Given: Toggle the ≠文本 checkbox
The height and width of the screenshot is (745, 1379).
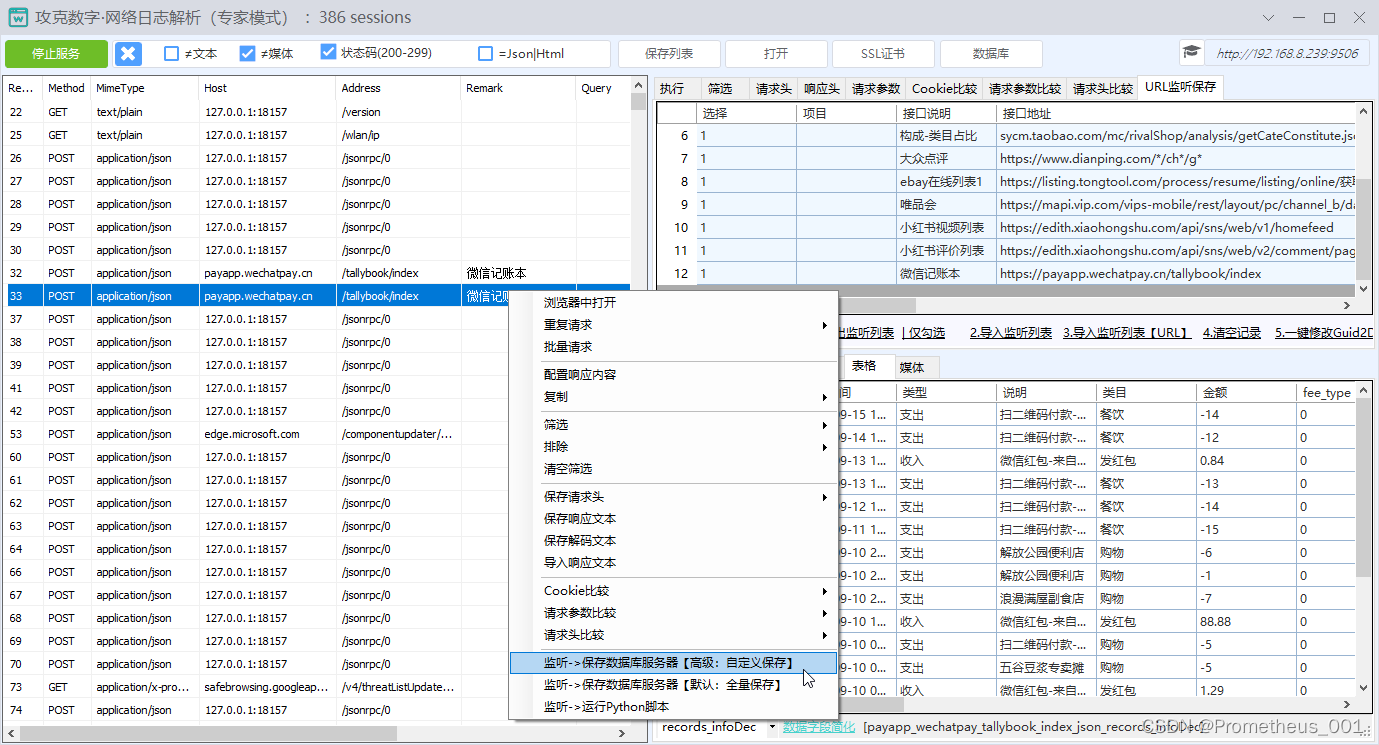Looking at the screenshot, I should coord(172,54).
